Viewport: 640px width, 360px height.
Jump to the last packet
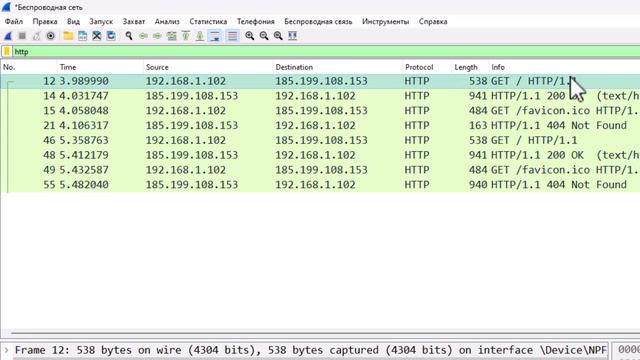tap(200, 36)
